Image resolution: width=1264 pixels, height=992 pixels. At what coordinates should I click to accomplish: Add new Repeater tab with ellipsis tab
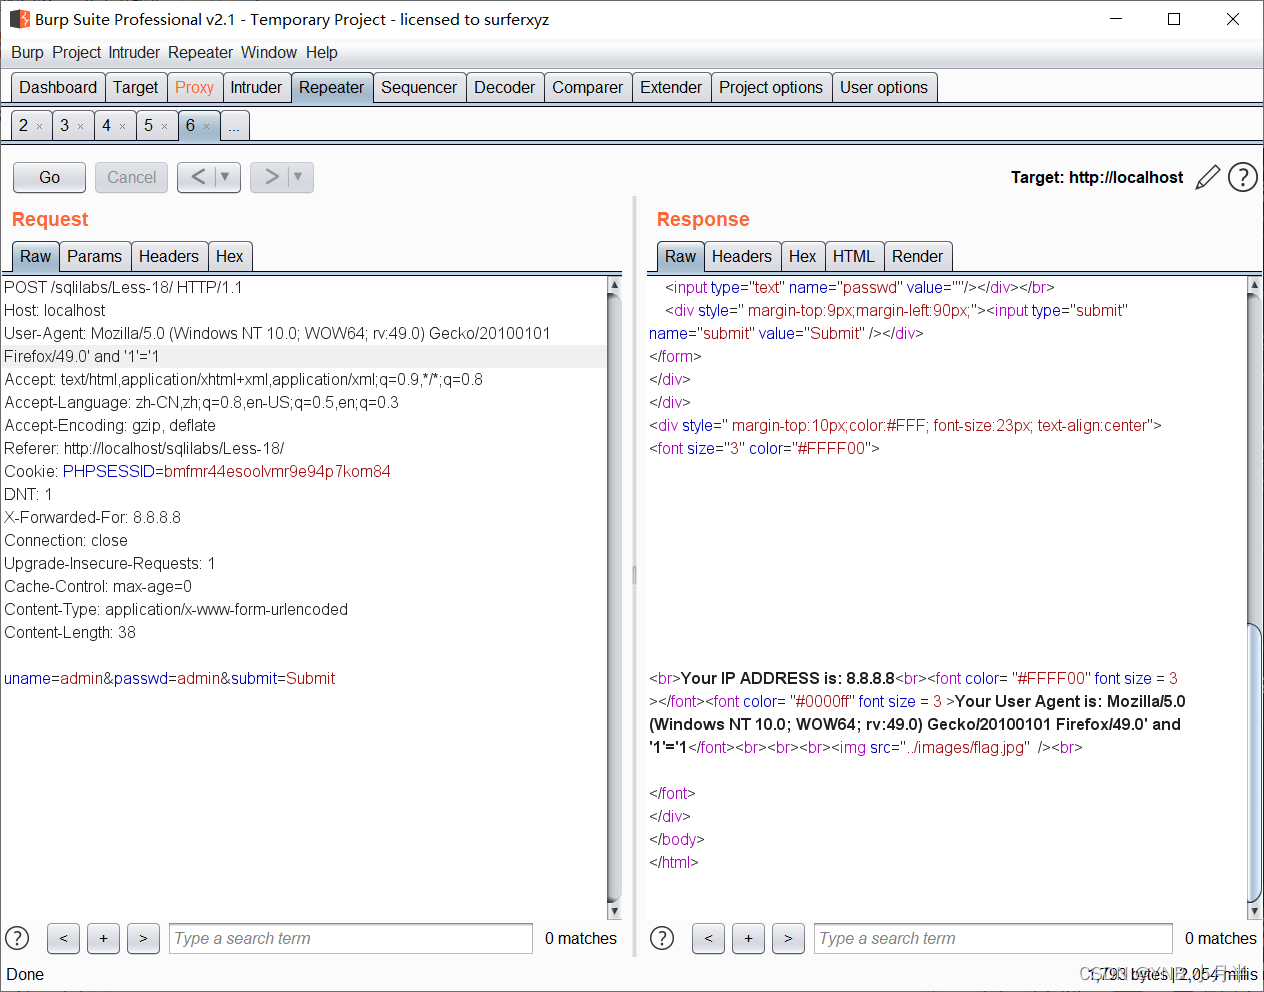click(234, 126)
